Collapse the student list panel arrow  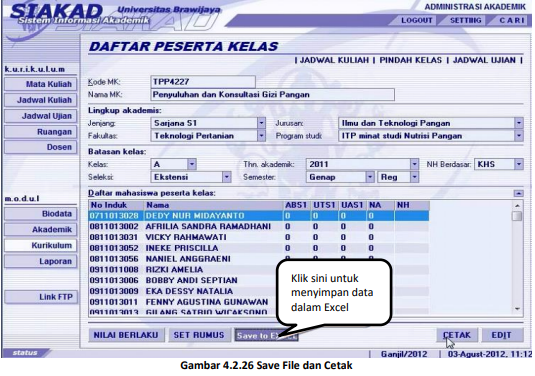pyautogui.click(x=518, y=193)
